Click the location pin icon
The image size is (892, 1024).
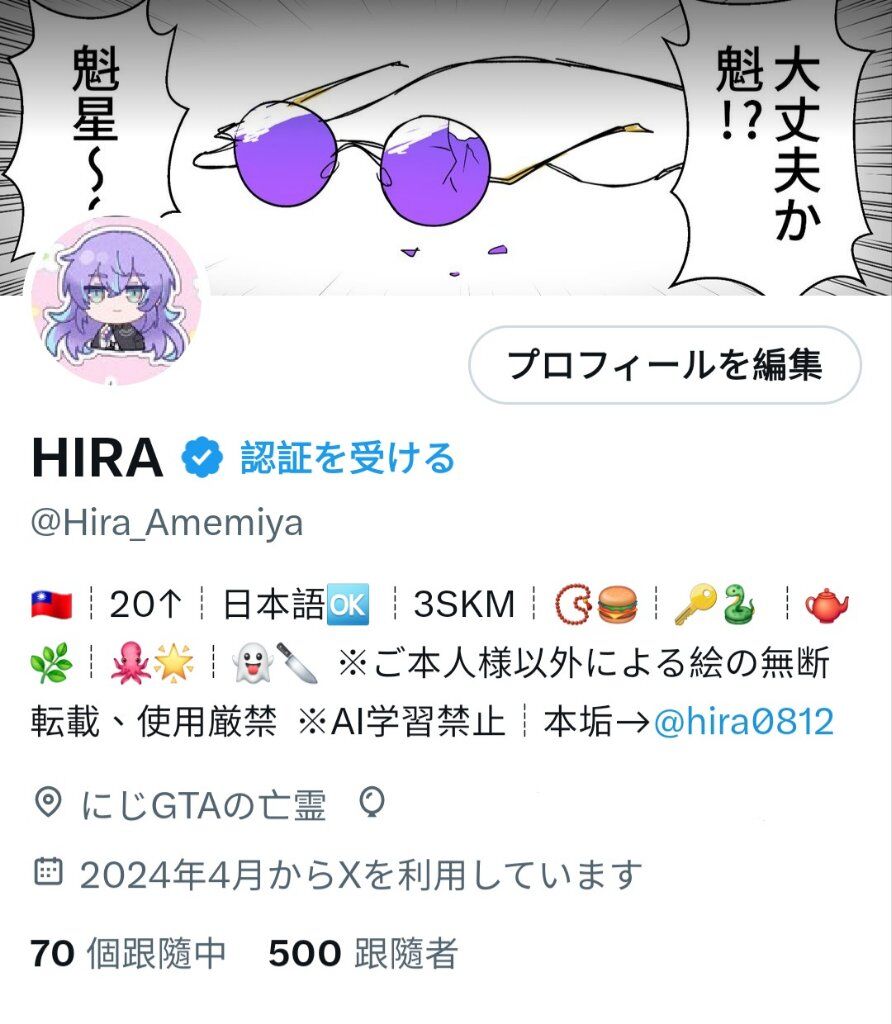point(48,803)
